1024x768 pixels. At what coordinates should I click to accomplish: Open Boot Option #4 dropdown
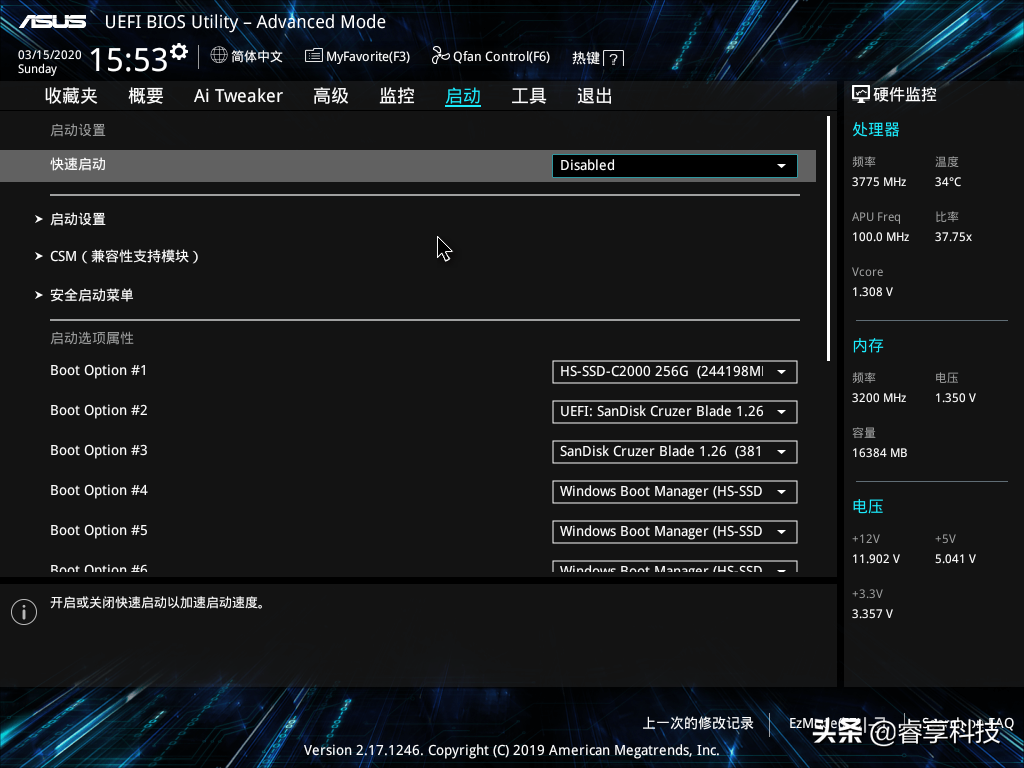click(675, 492)
